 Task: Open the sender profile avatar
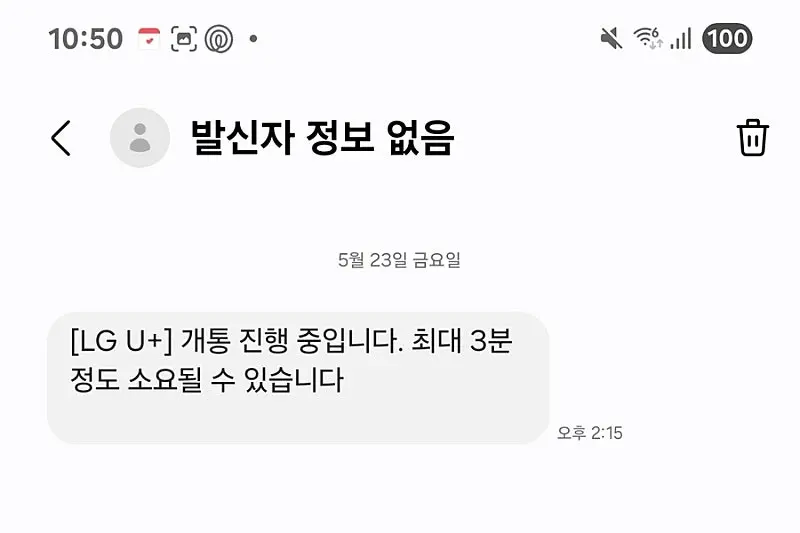click(x=140, y=137)
